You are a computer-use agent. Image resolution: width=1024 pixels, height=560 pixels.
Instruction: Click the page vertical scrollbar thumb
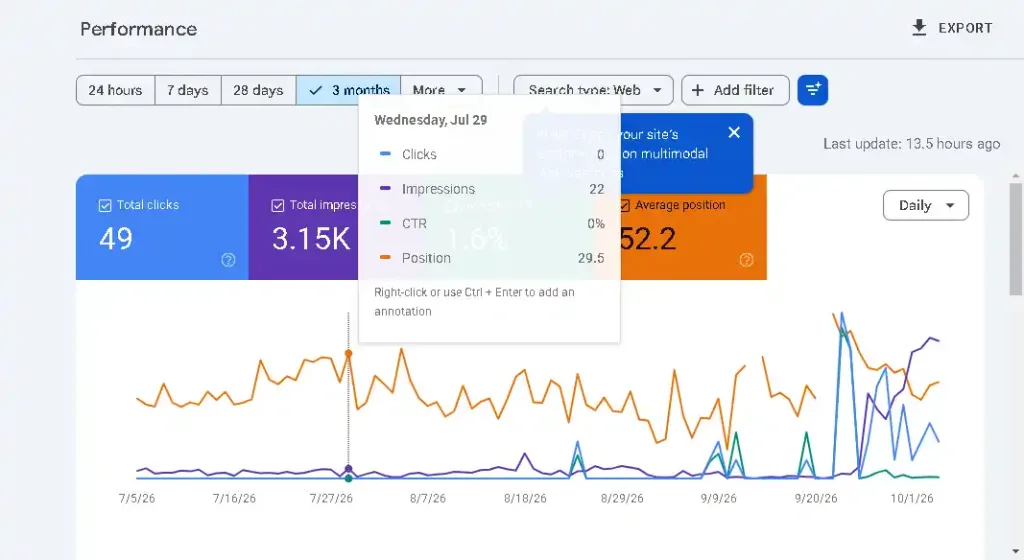1016,238
